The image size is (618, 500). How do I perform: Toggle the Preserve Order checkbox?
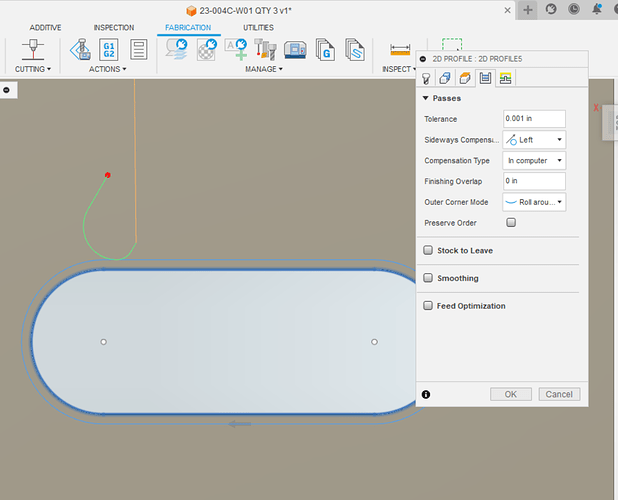[511, 223]
